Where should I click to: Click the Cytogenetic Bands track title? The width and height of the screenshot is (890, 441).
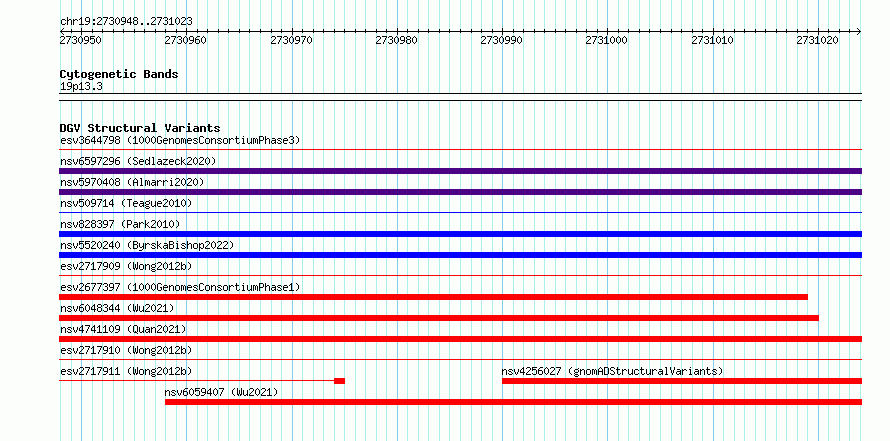119,74
